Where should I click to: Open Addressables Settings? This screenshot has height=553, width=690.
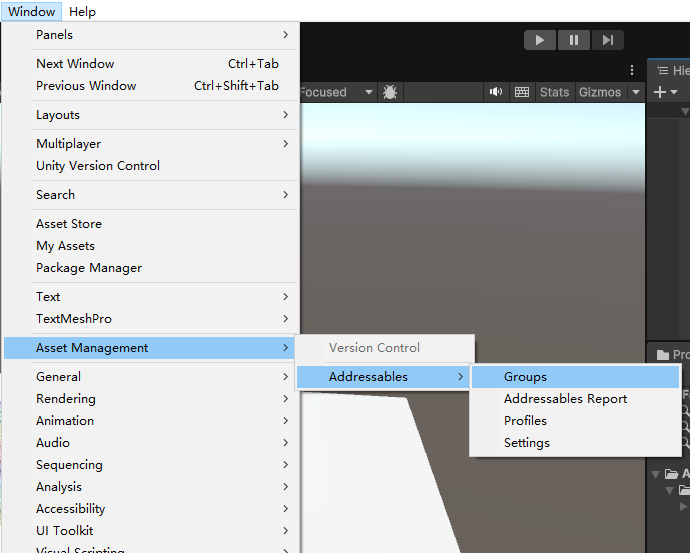pos(576,443)
